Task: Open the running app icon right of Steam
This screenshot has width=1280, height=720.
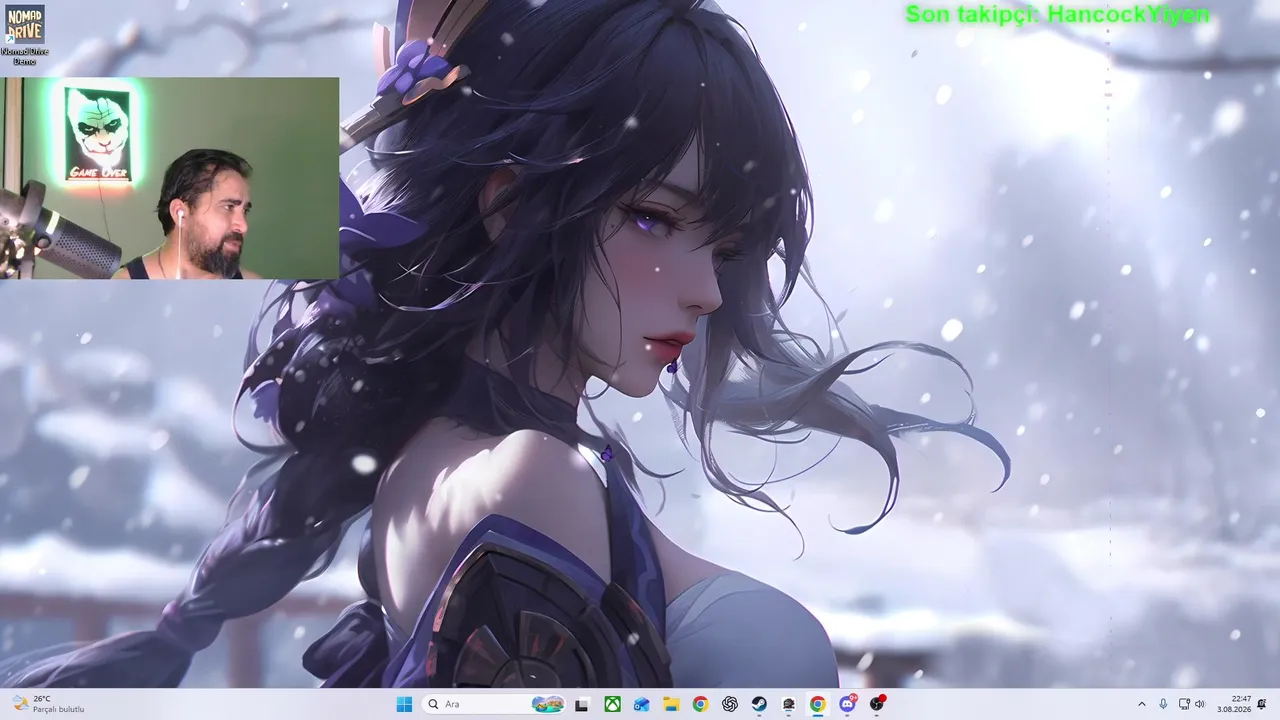Action: click(789, 704)
